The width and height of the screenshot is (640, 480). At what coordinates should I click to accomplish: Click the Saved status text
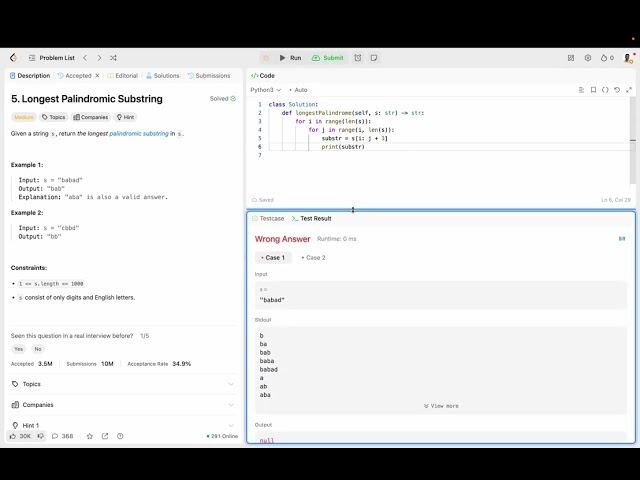click(x=262, y=200)
